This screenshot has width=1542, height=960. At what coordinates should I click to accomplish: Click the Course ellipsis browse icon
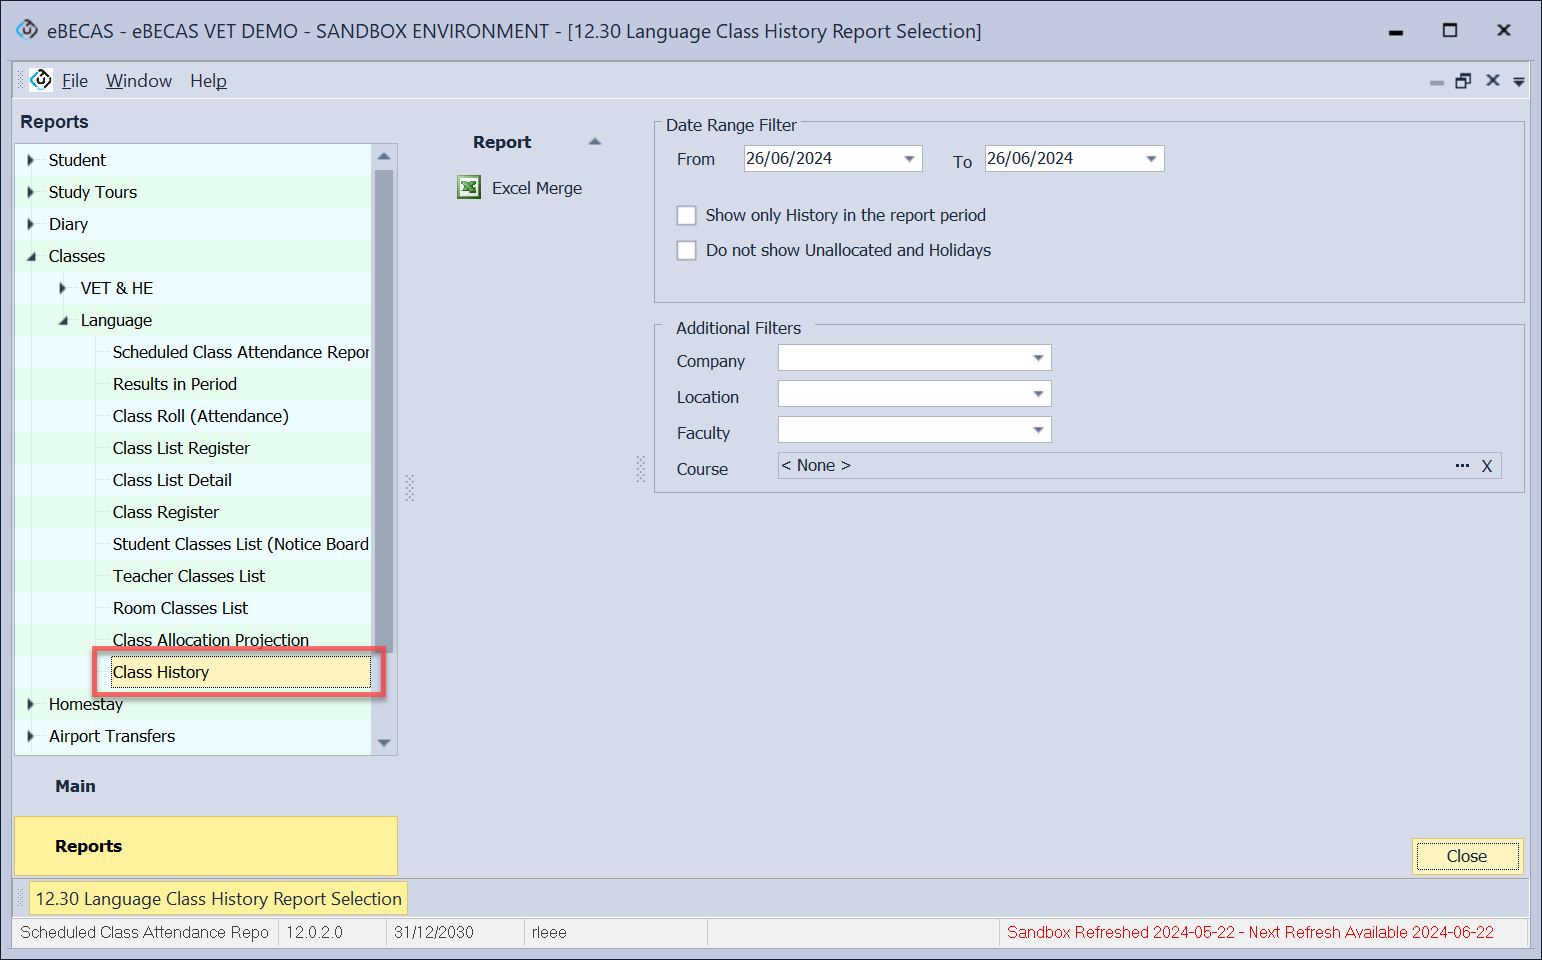pos(1462,466)
